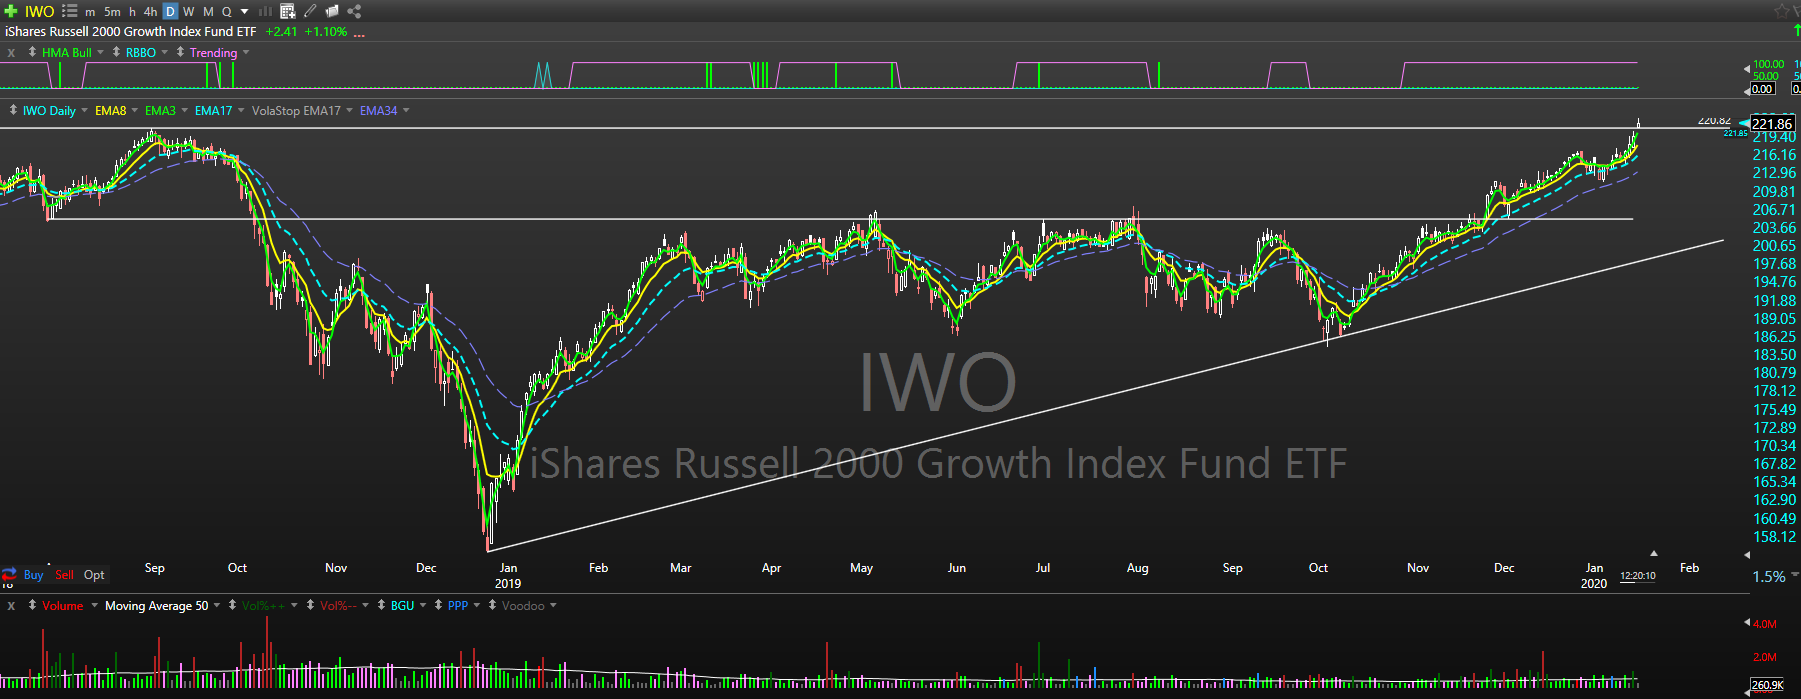1801x699 pixels.
Task: Expand the timeframe dropdown arrow after Q
Action: [x=245, y=11]
